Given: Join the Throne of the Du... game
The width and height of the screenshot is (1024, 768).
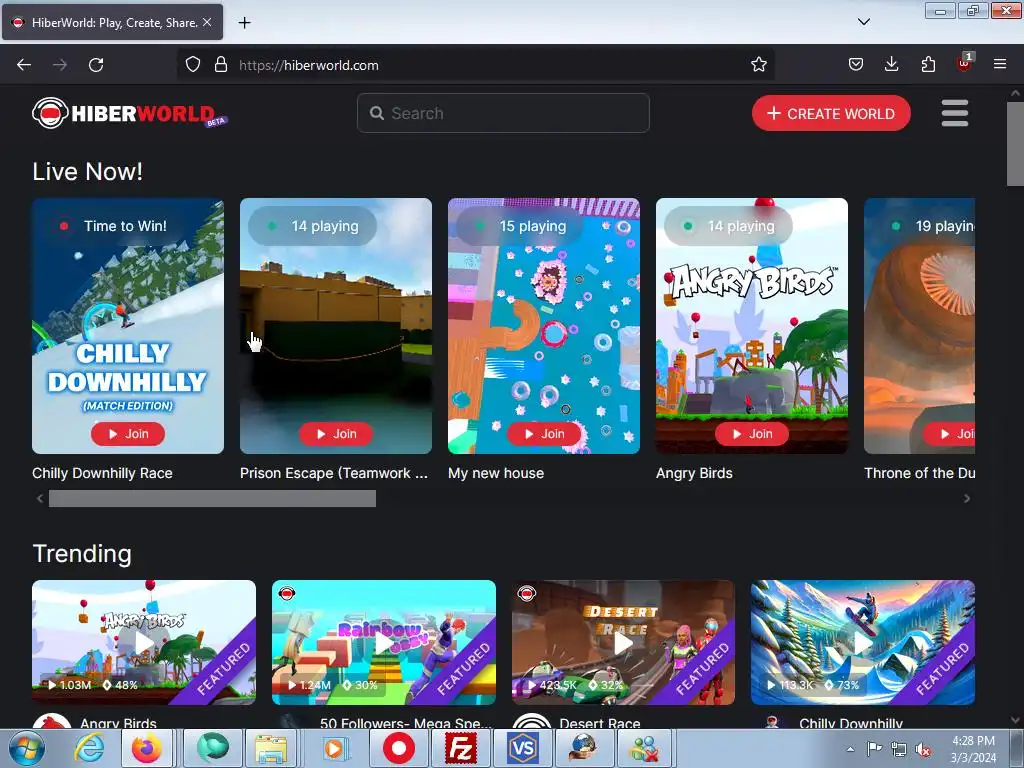Looking at the screenshot, I should (x=950, y=434).
